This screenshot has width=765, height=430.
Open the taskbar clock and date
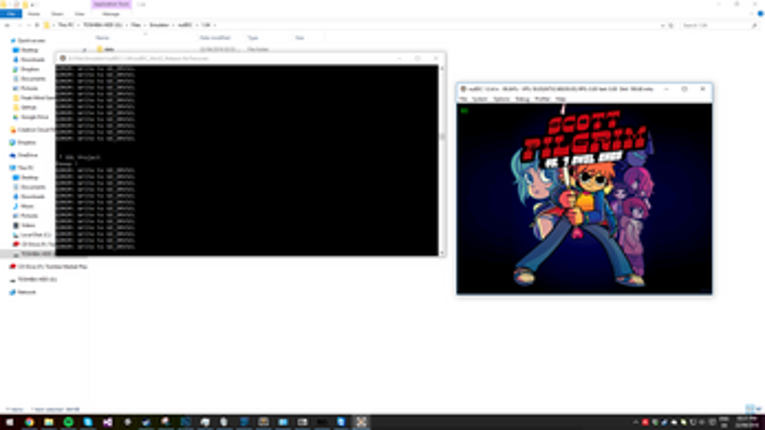click(x=747, y=422)
